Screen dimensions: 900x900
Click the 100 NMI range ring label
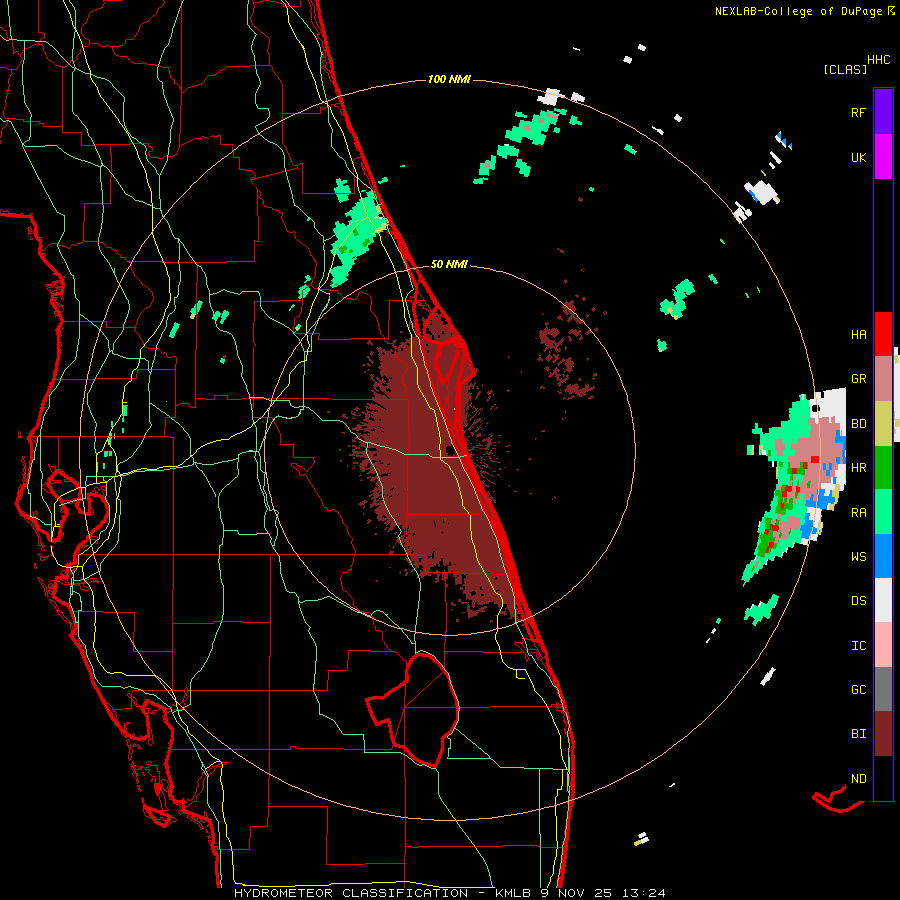coord(449,79)
